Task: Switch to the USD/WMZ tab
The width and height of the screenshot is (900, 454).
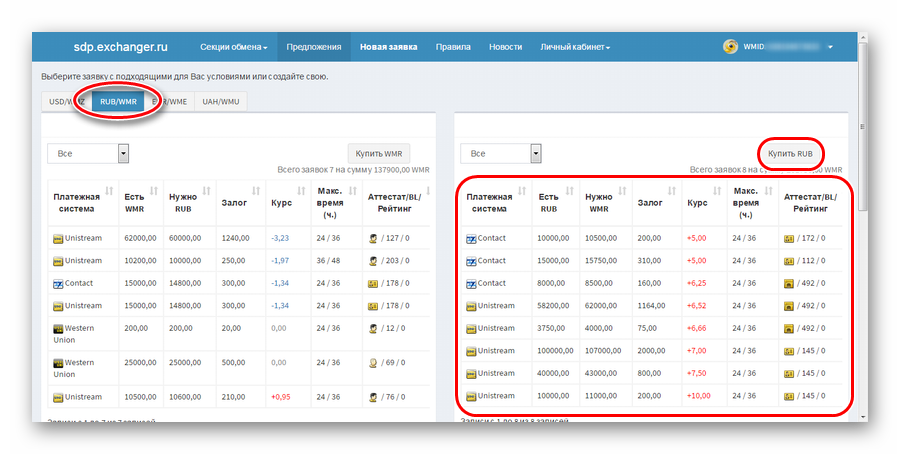Action: pyautogui.click(x=67, y=102)
